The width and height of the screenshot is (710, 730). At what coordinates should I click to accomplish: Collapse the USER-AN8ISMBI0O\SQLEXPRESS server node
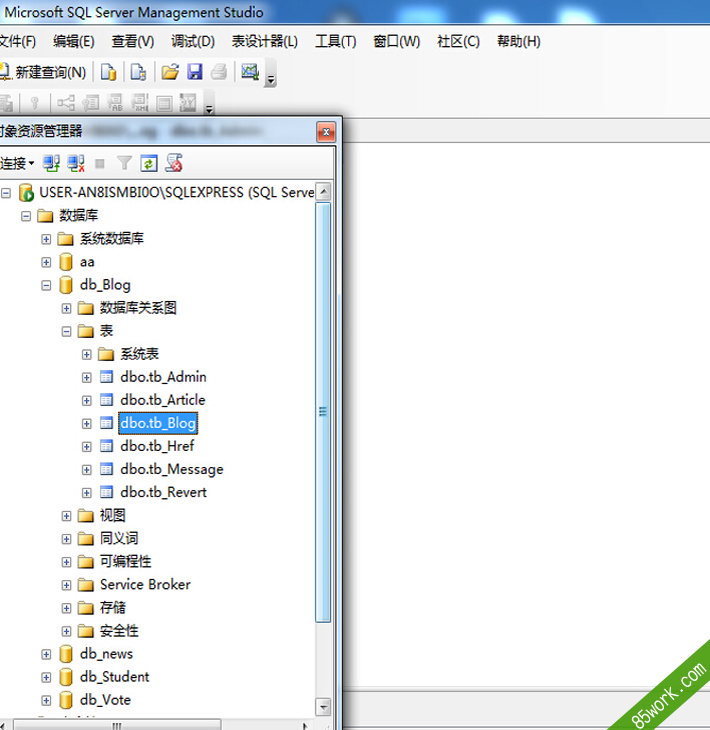click(x=6, y=193)
